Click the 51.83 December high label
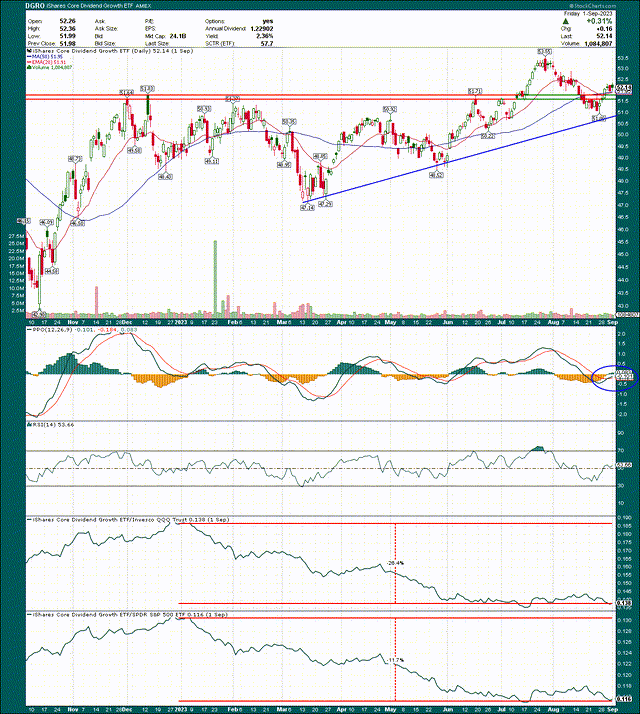This screenshot has width=640, height=714. pos(148,88)
